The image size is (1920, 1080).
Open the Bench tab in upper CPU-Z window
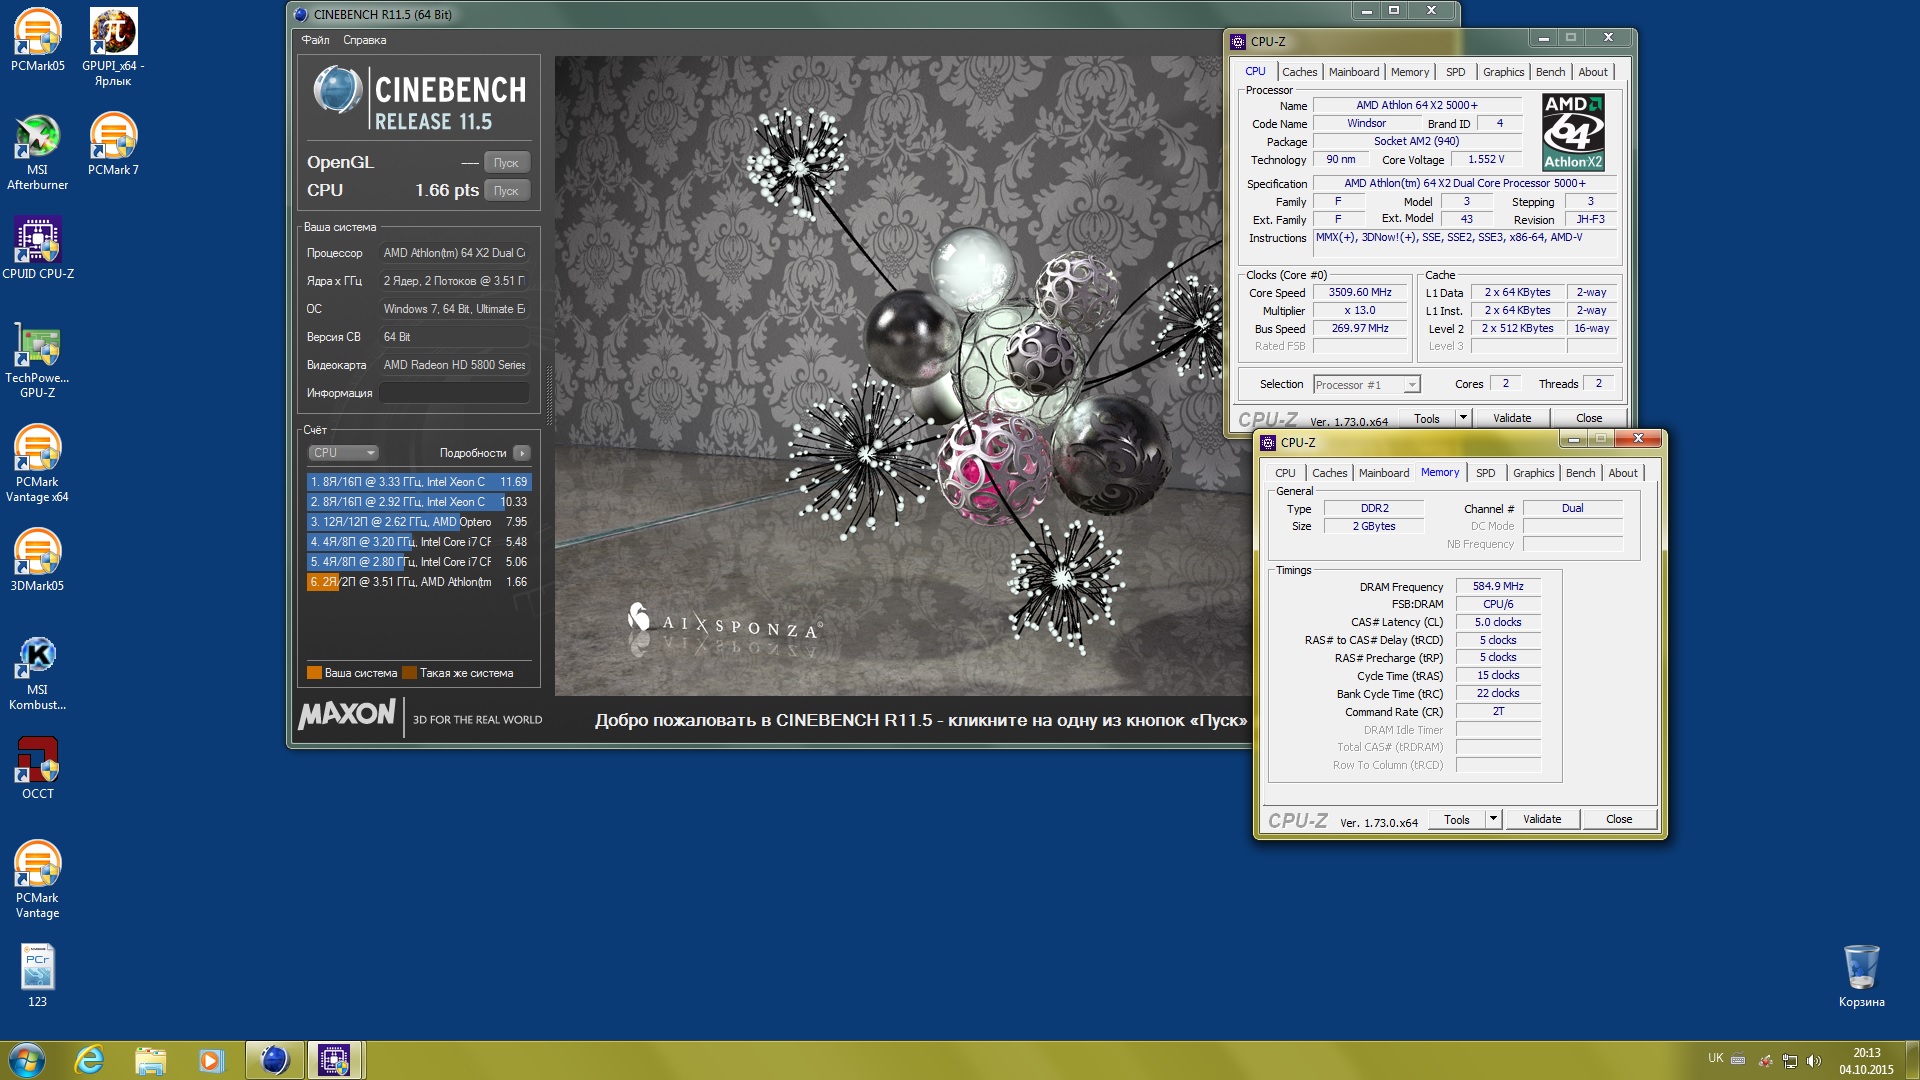coord(1550,72)
